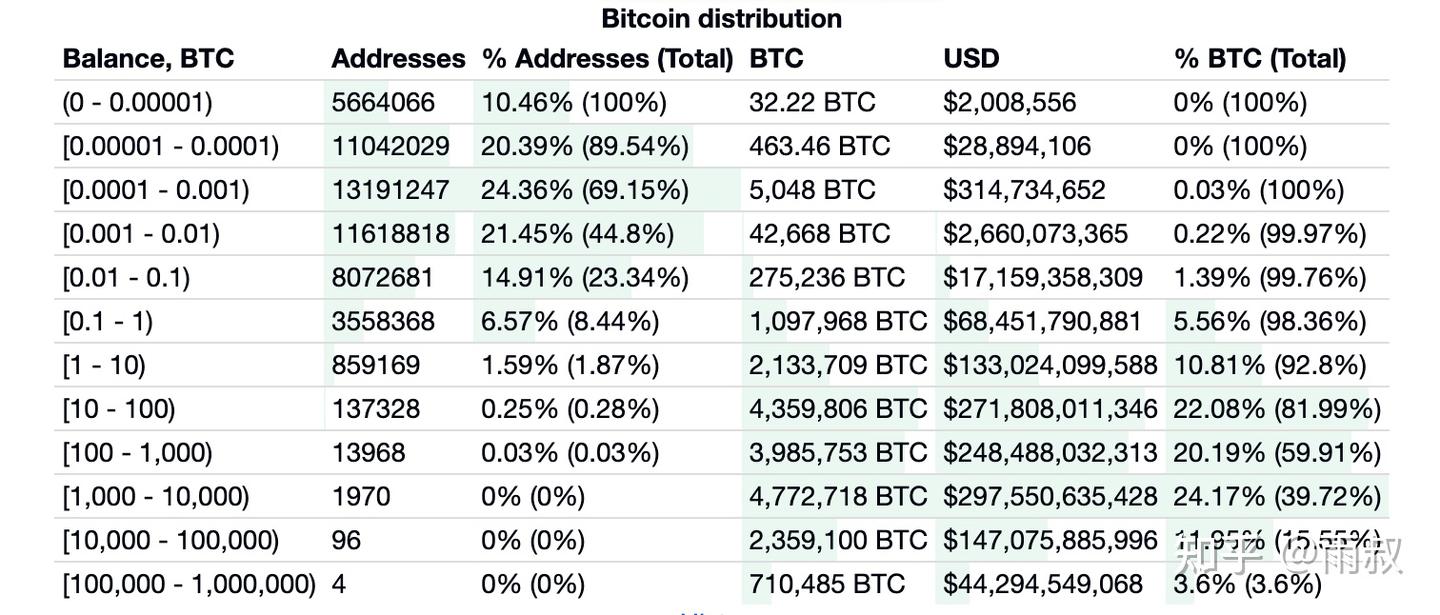Click the "% BTC (Total)" column header
This screenshot has width=1440, height=615.
[x=1260, y=58]
